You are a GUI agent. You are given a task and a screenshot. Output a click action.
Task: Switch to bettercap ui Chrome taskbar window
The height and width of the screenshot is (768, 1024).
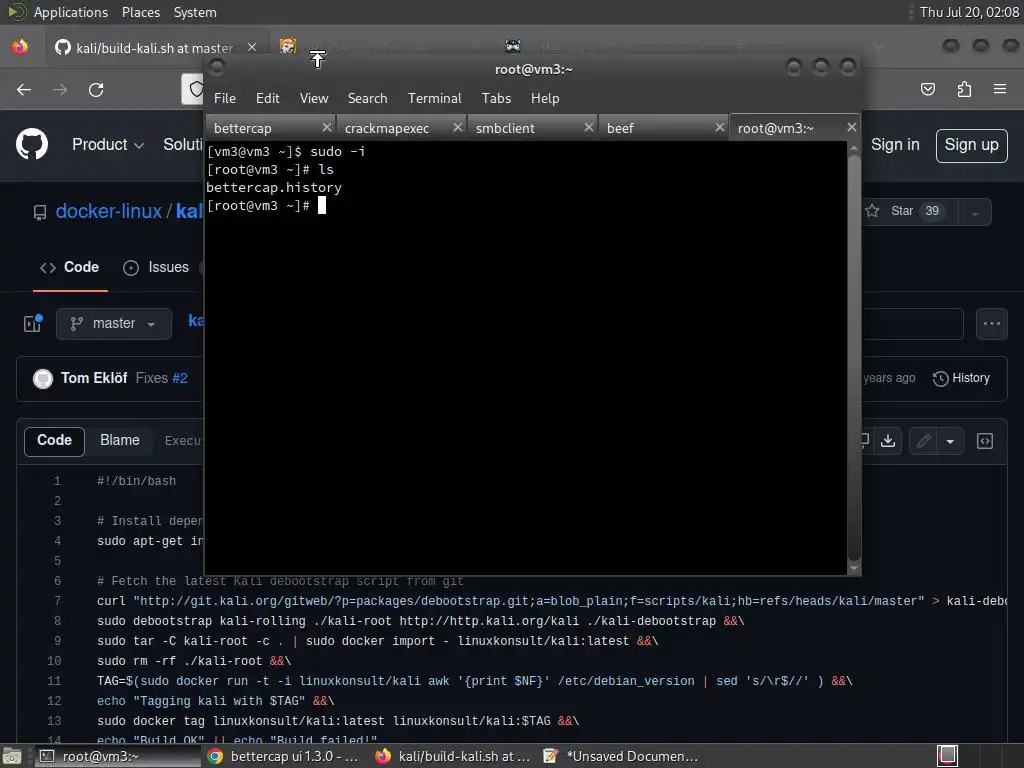tap(284, 756)
